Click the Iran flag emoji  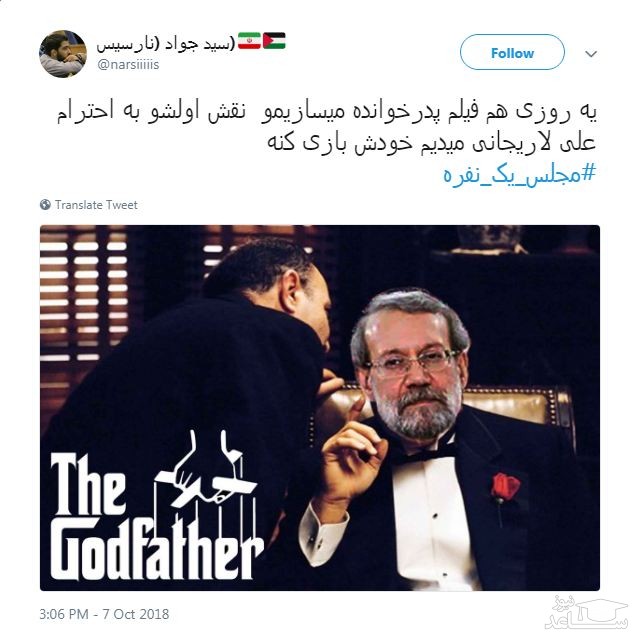click(249, 41)
